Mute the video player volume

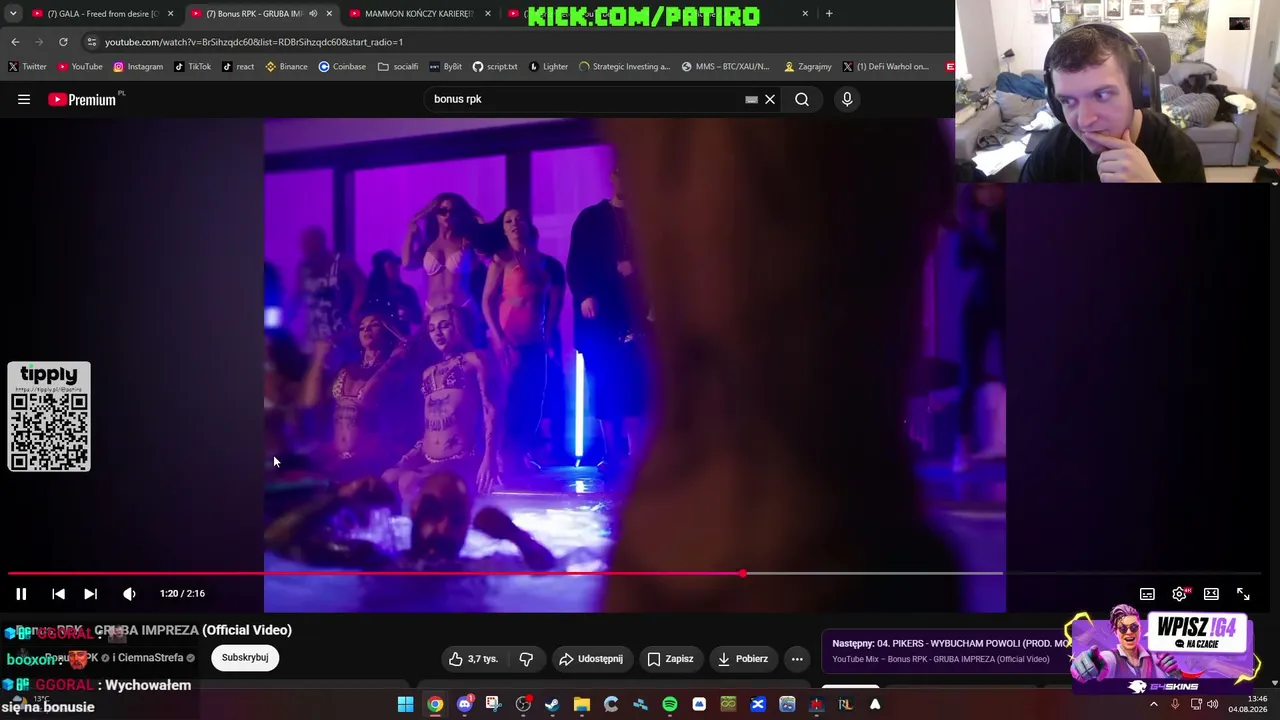(x=129, y=594)
